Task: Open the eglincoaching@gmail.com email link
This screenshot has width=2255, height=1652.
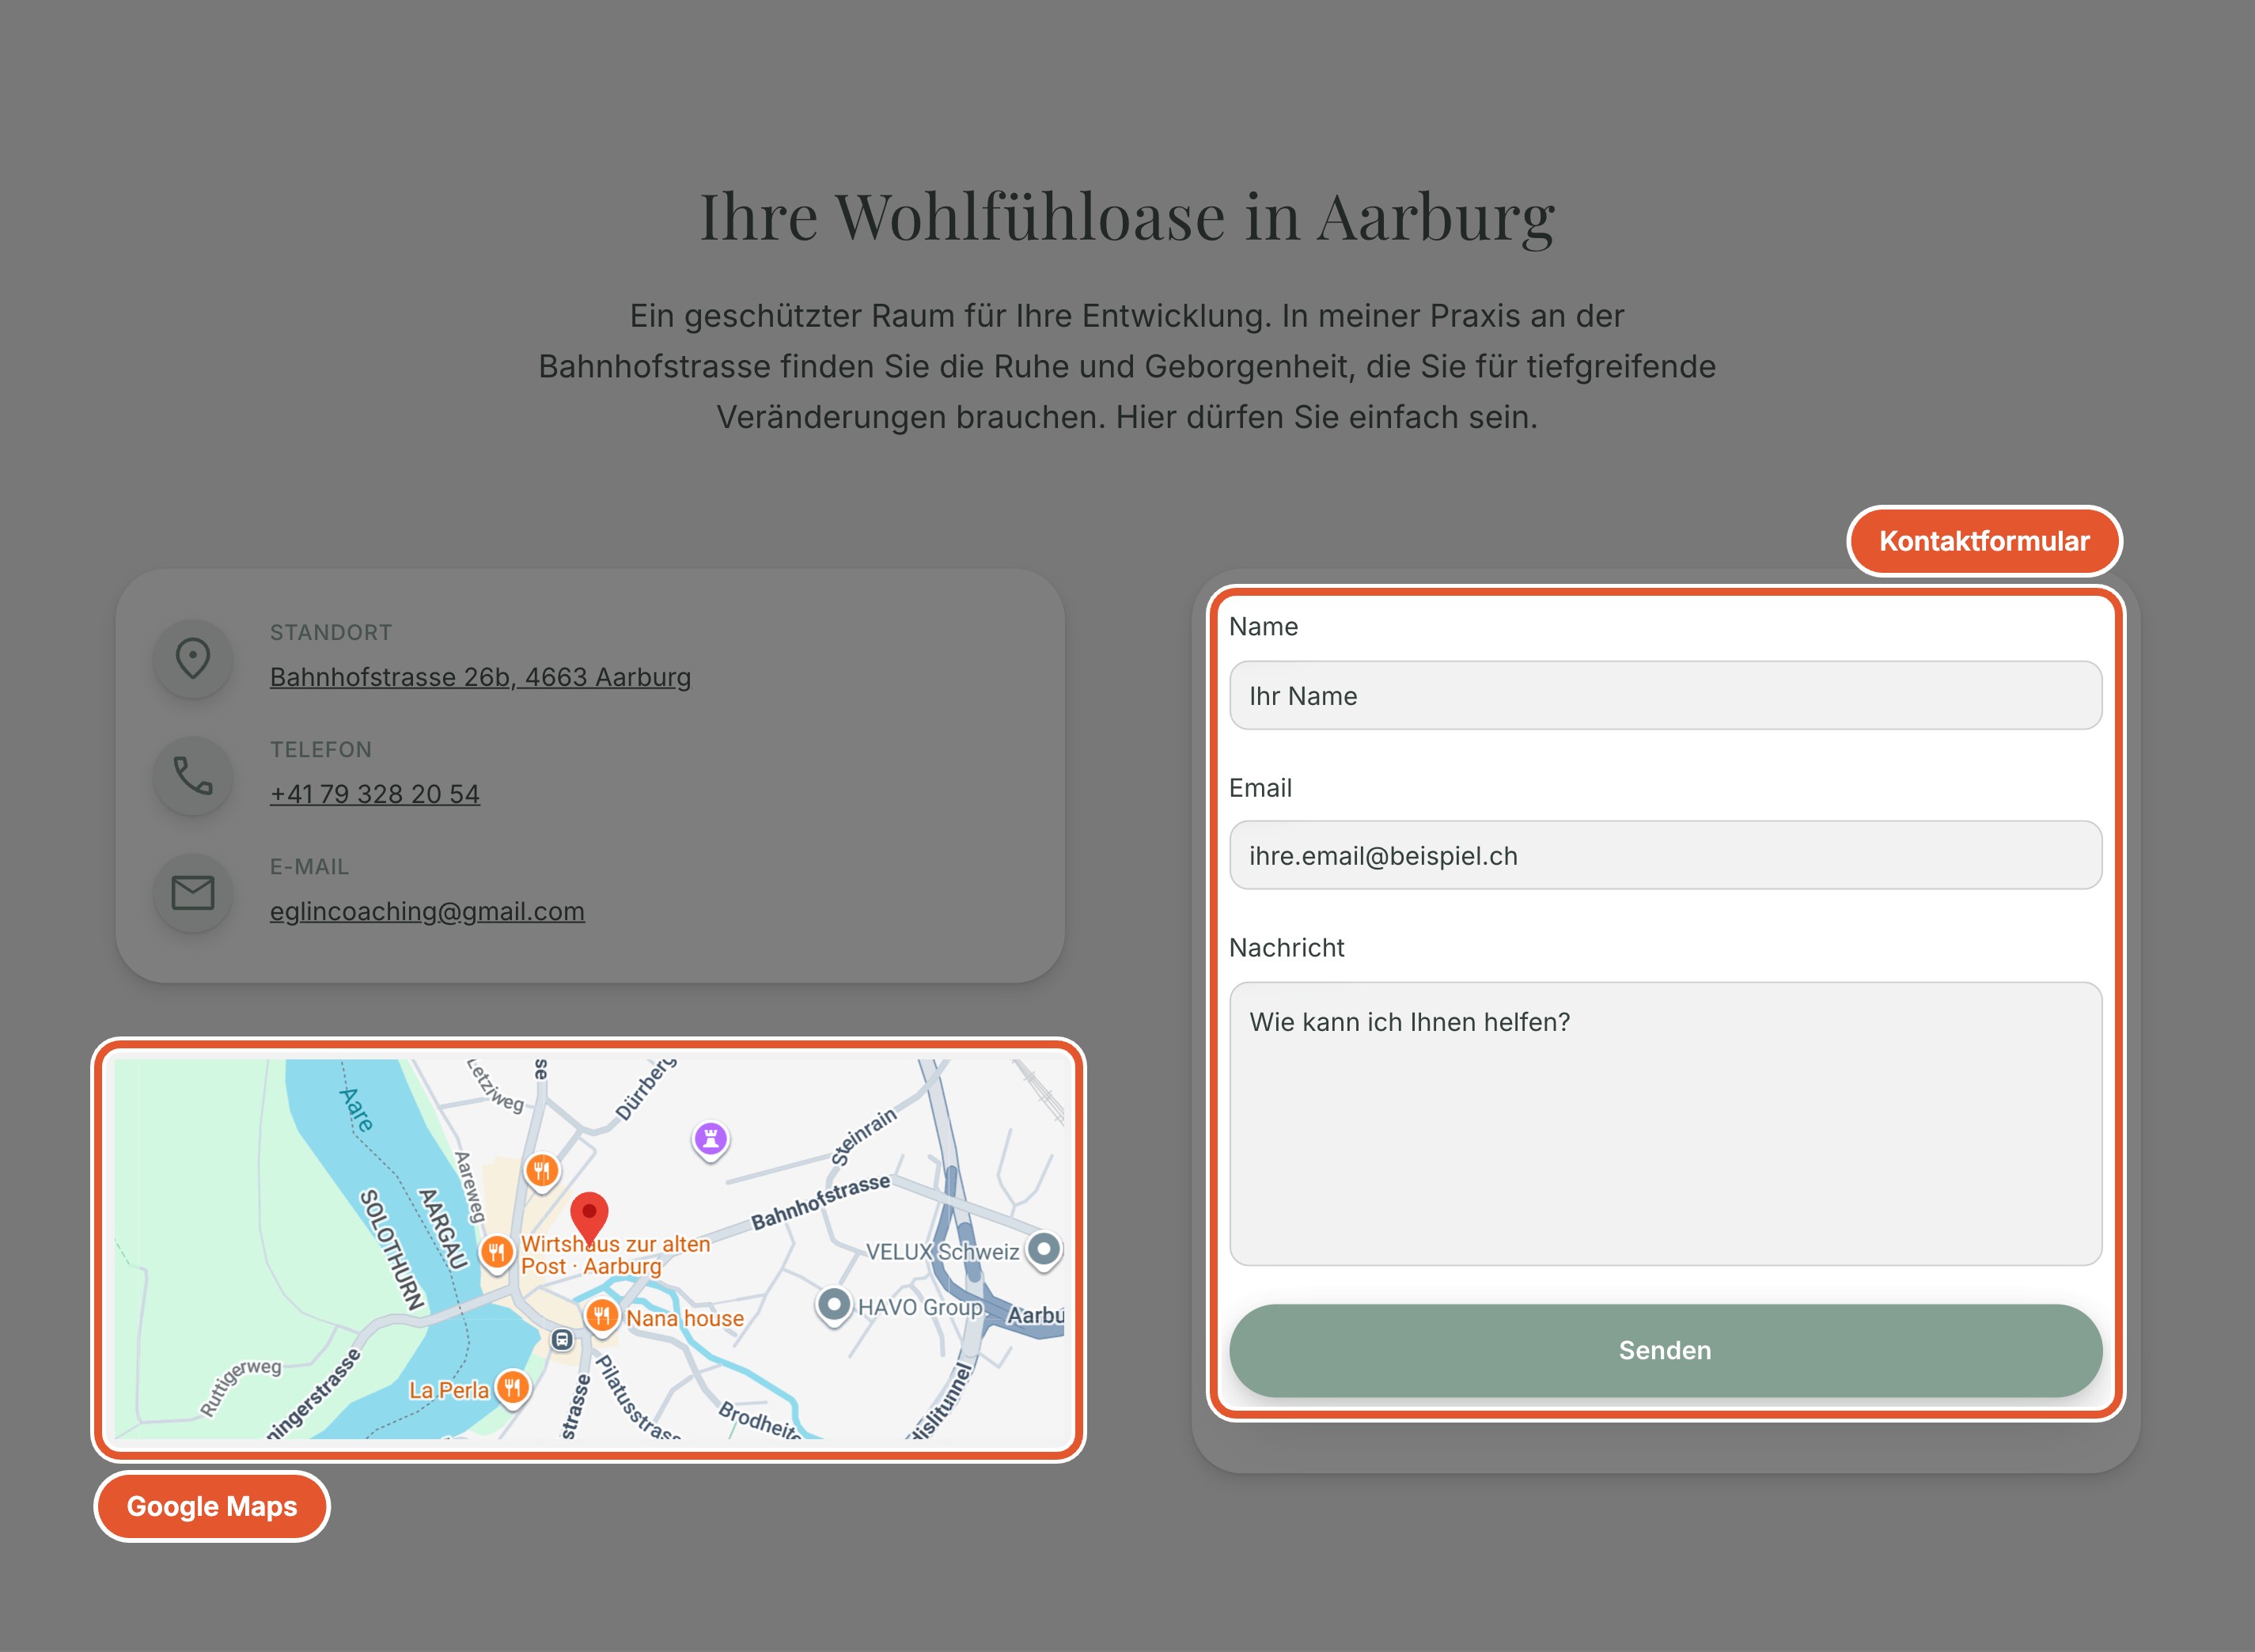Action: click(x=427, y=911)
